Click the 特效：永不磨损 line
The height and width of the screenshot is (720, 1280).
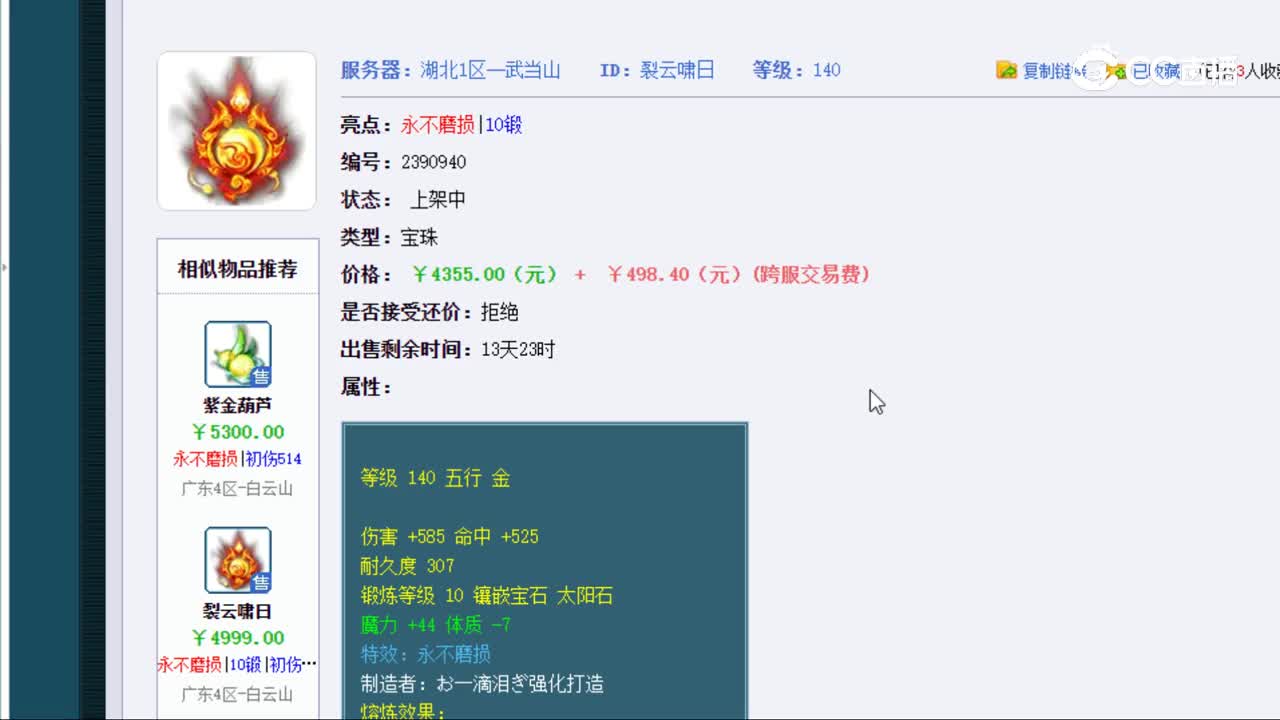point(426,654)
